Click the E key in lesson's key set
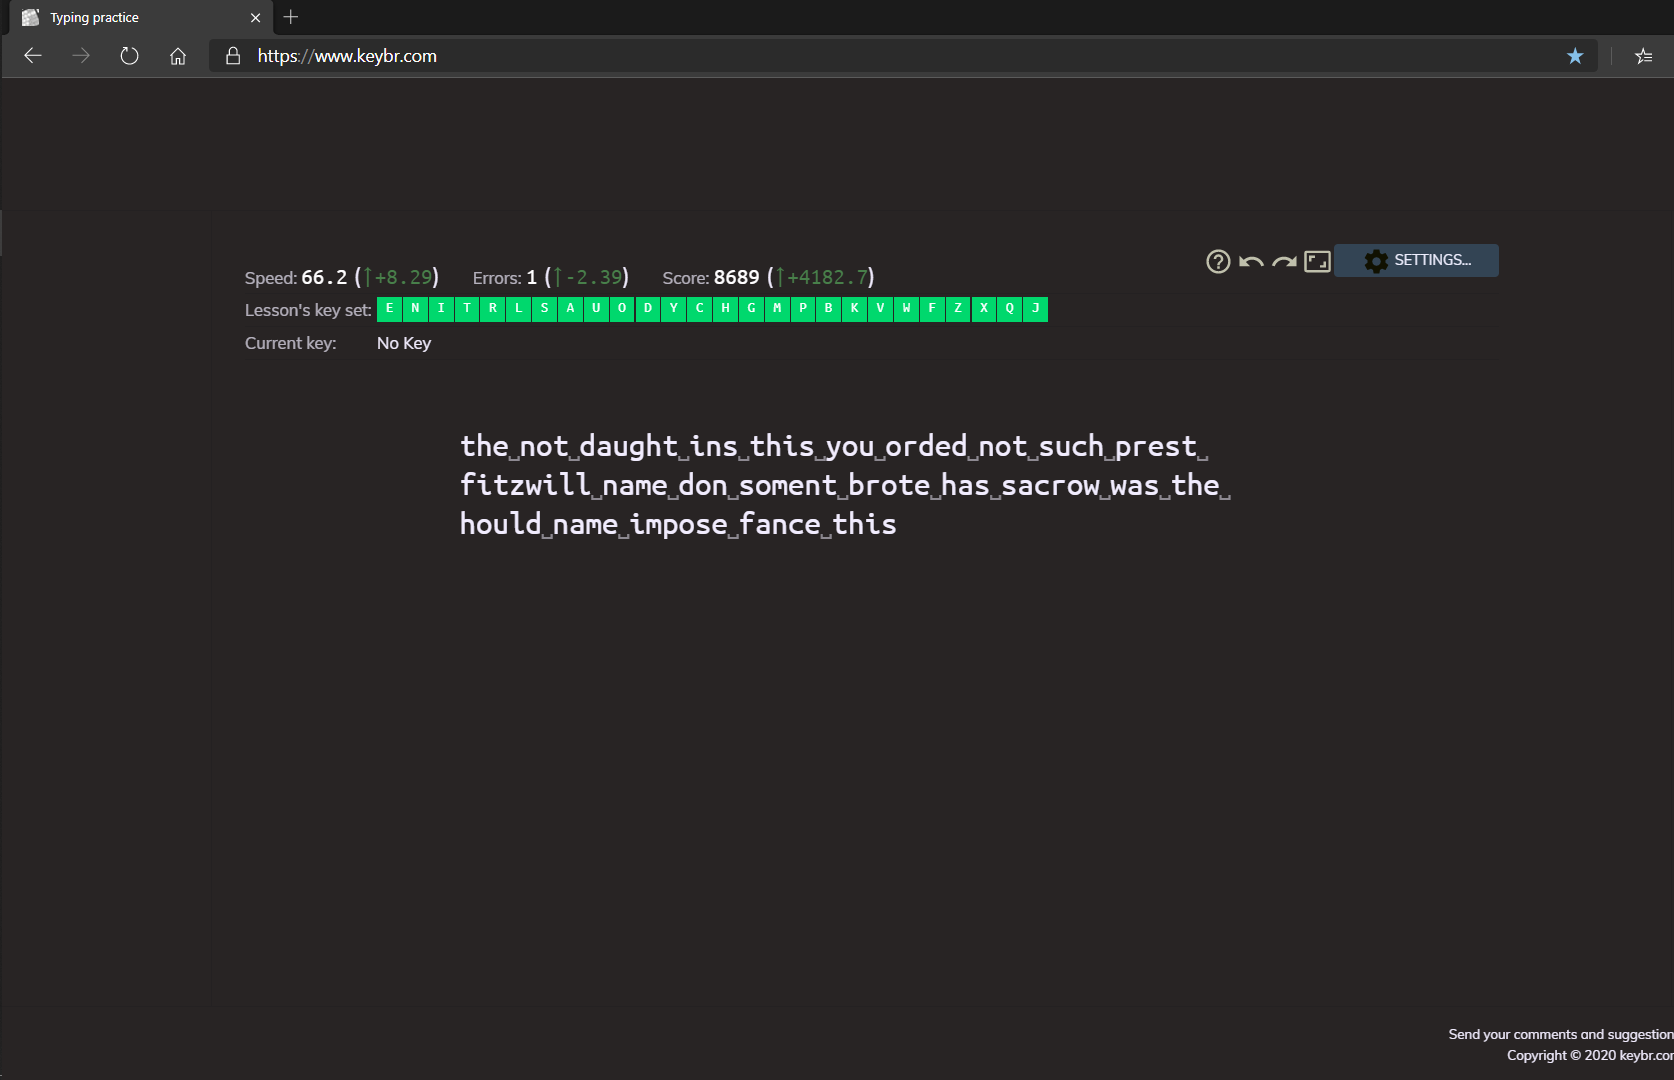Viewport: 1674px width, 1080px height. coord(390,309)
